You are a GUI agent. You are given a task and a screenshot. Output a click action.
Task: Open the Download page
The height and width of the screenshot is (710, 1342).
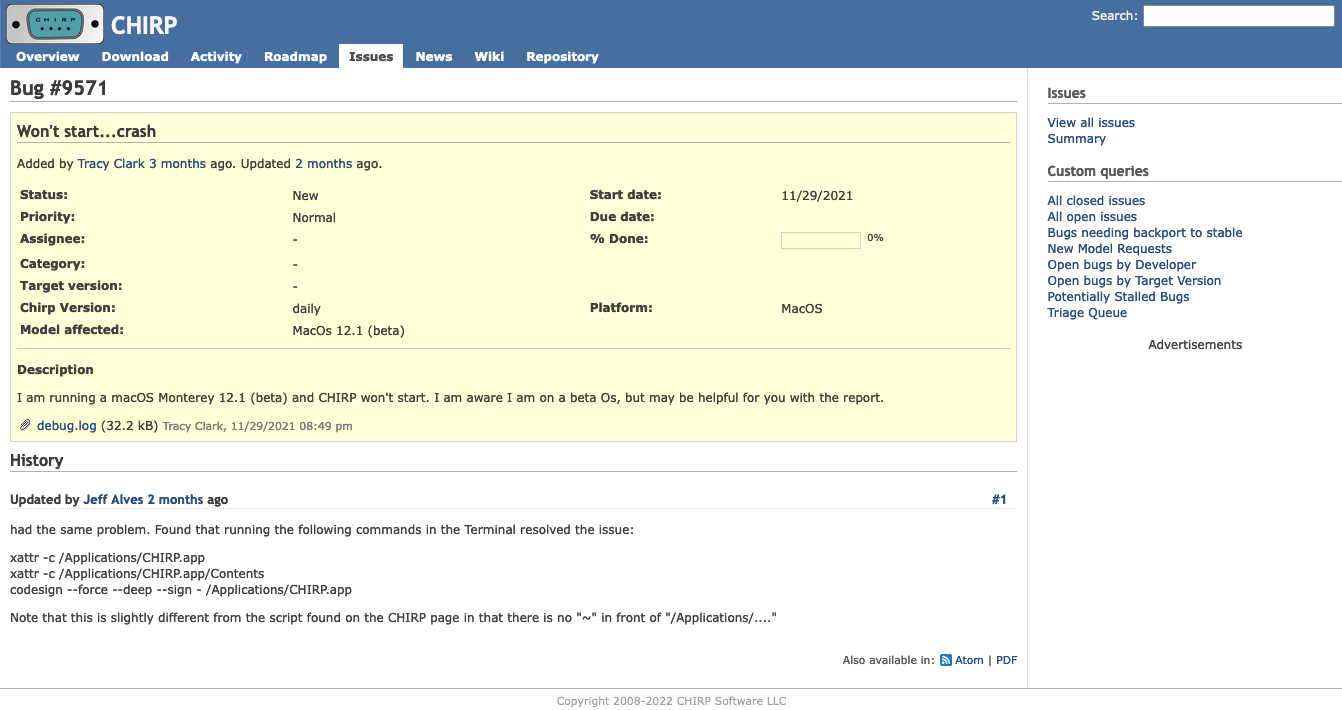click(134, 56)
